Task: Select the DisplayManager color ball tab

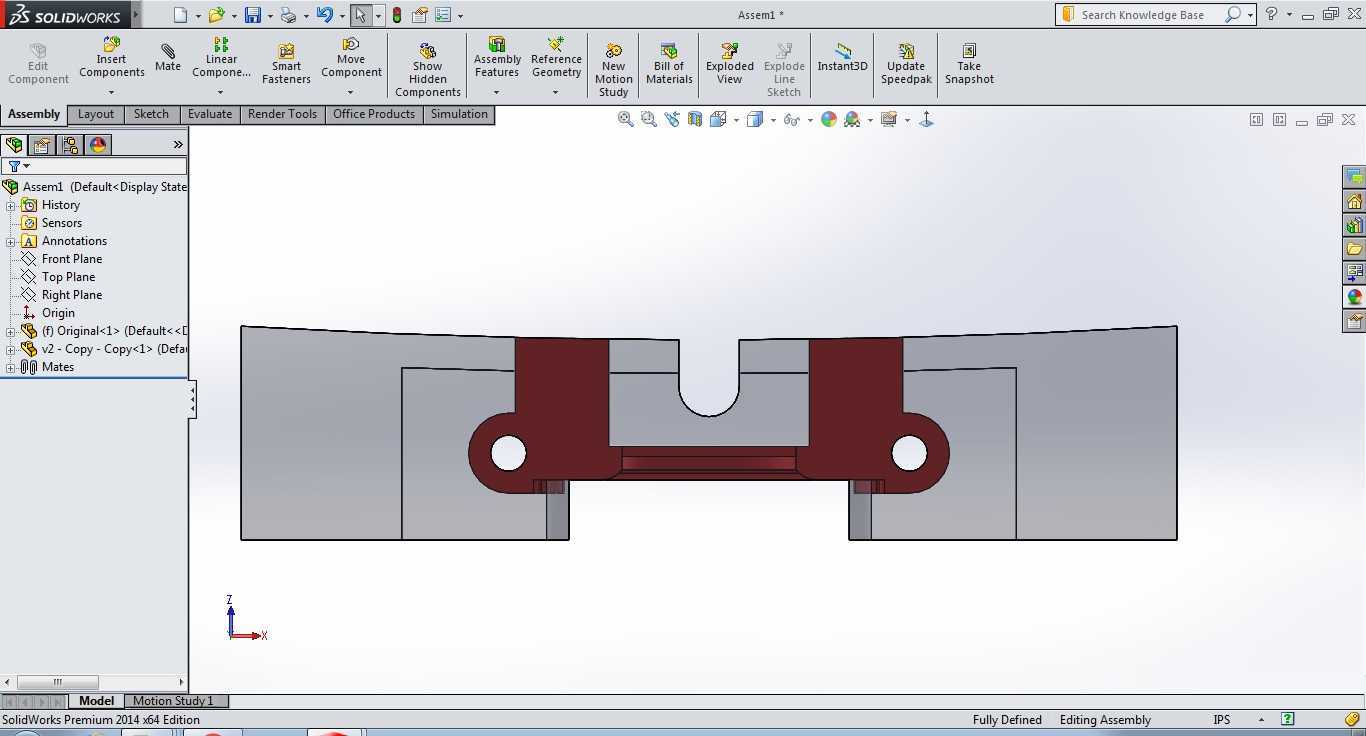Action: coord(98,145)
